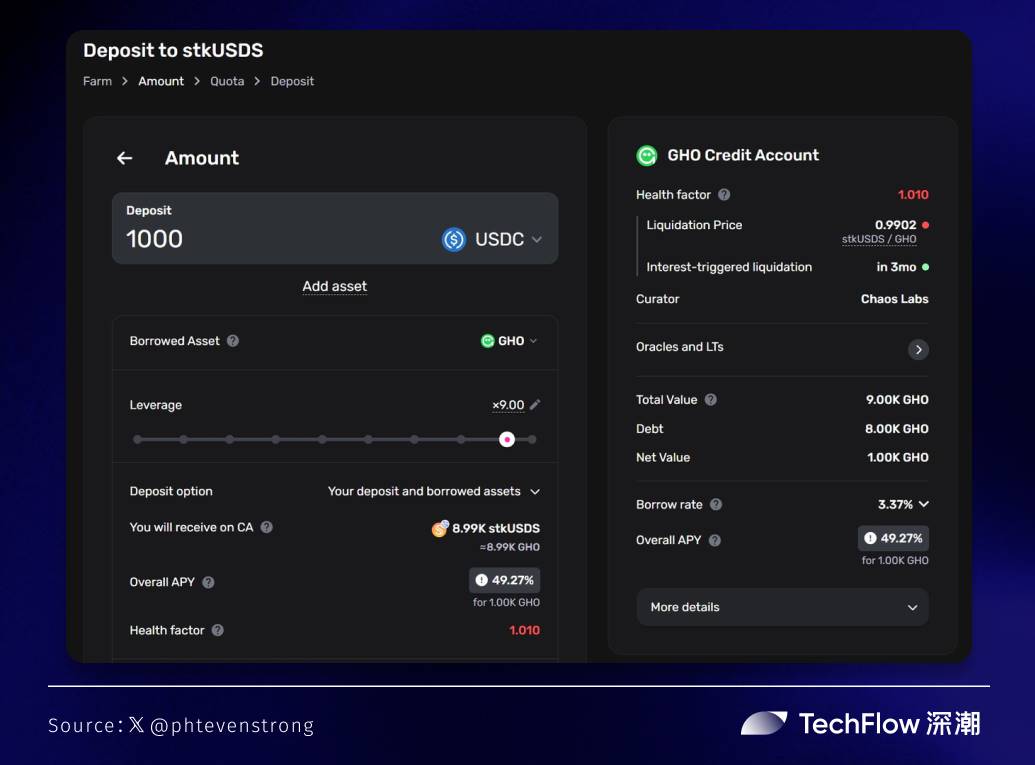Click the GHO token icon in Borrowed Asset

tap(488, 341)
